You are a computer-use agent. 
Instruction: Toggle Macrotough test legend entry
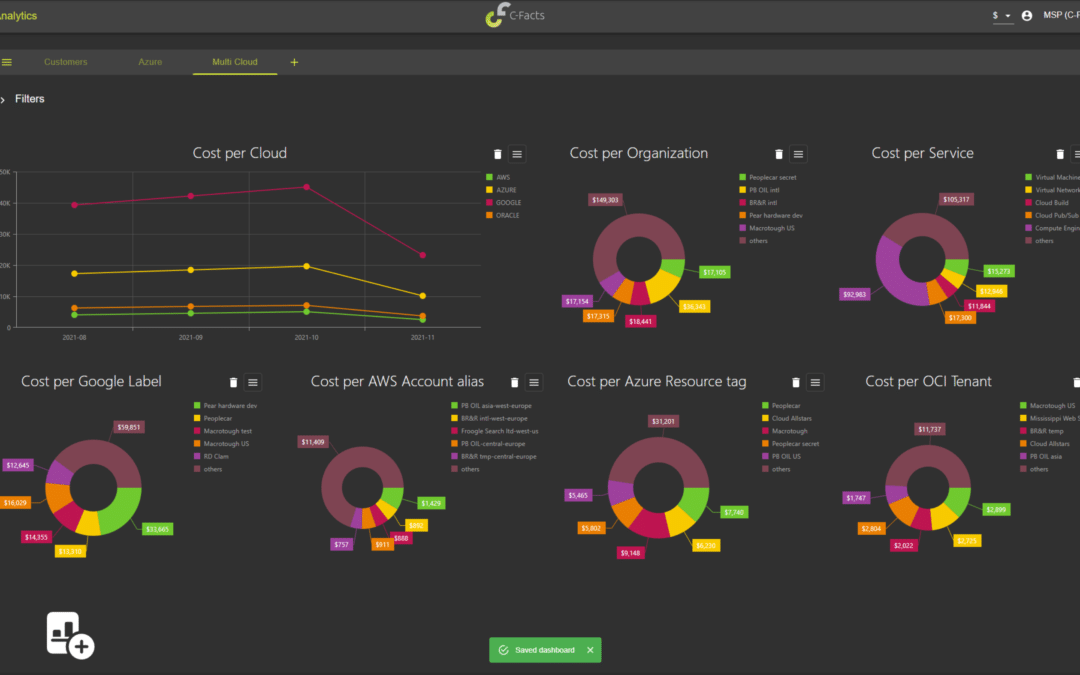tap(222, 431)
